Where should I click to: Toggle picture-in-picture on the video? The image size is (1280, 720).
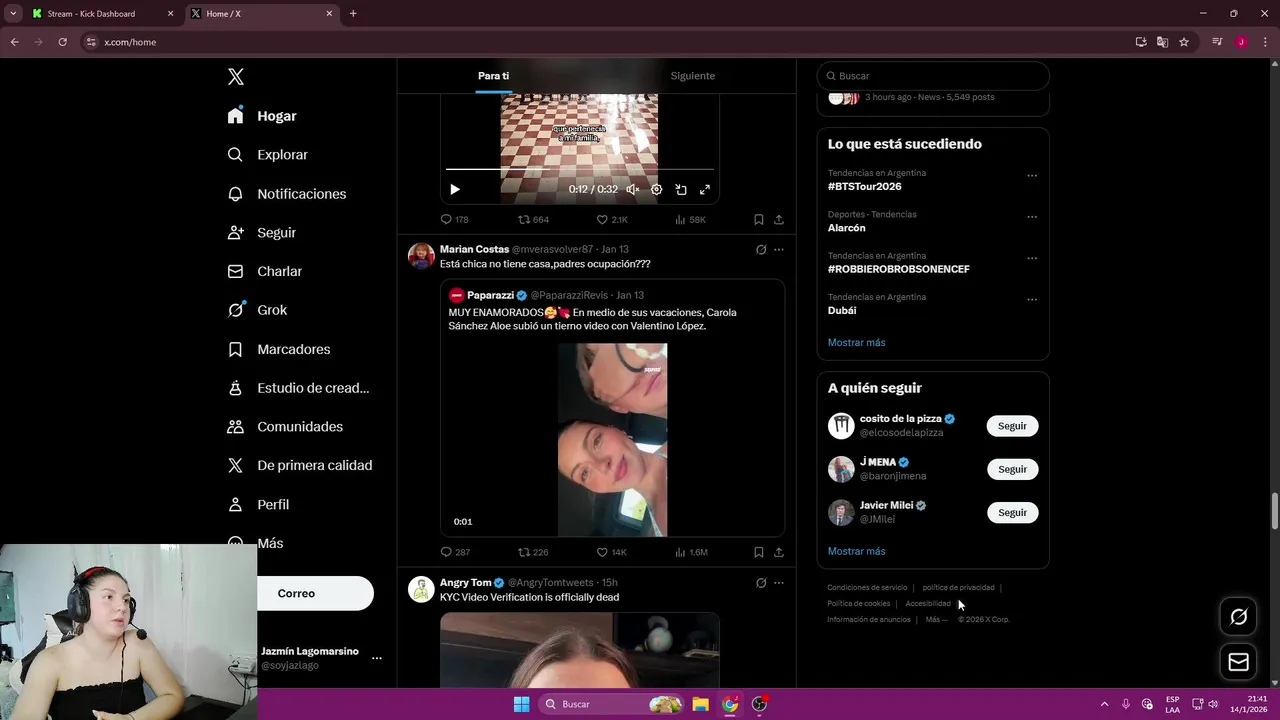[x=680, y=189]
